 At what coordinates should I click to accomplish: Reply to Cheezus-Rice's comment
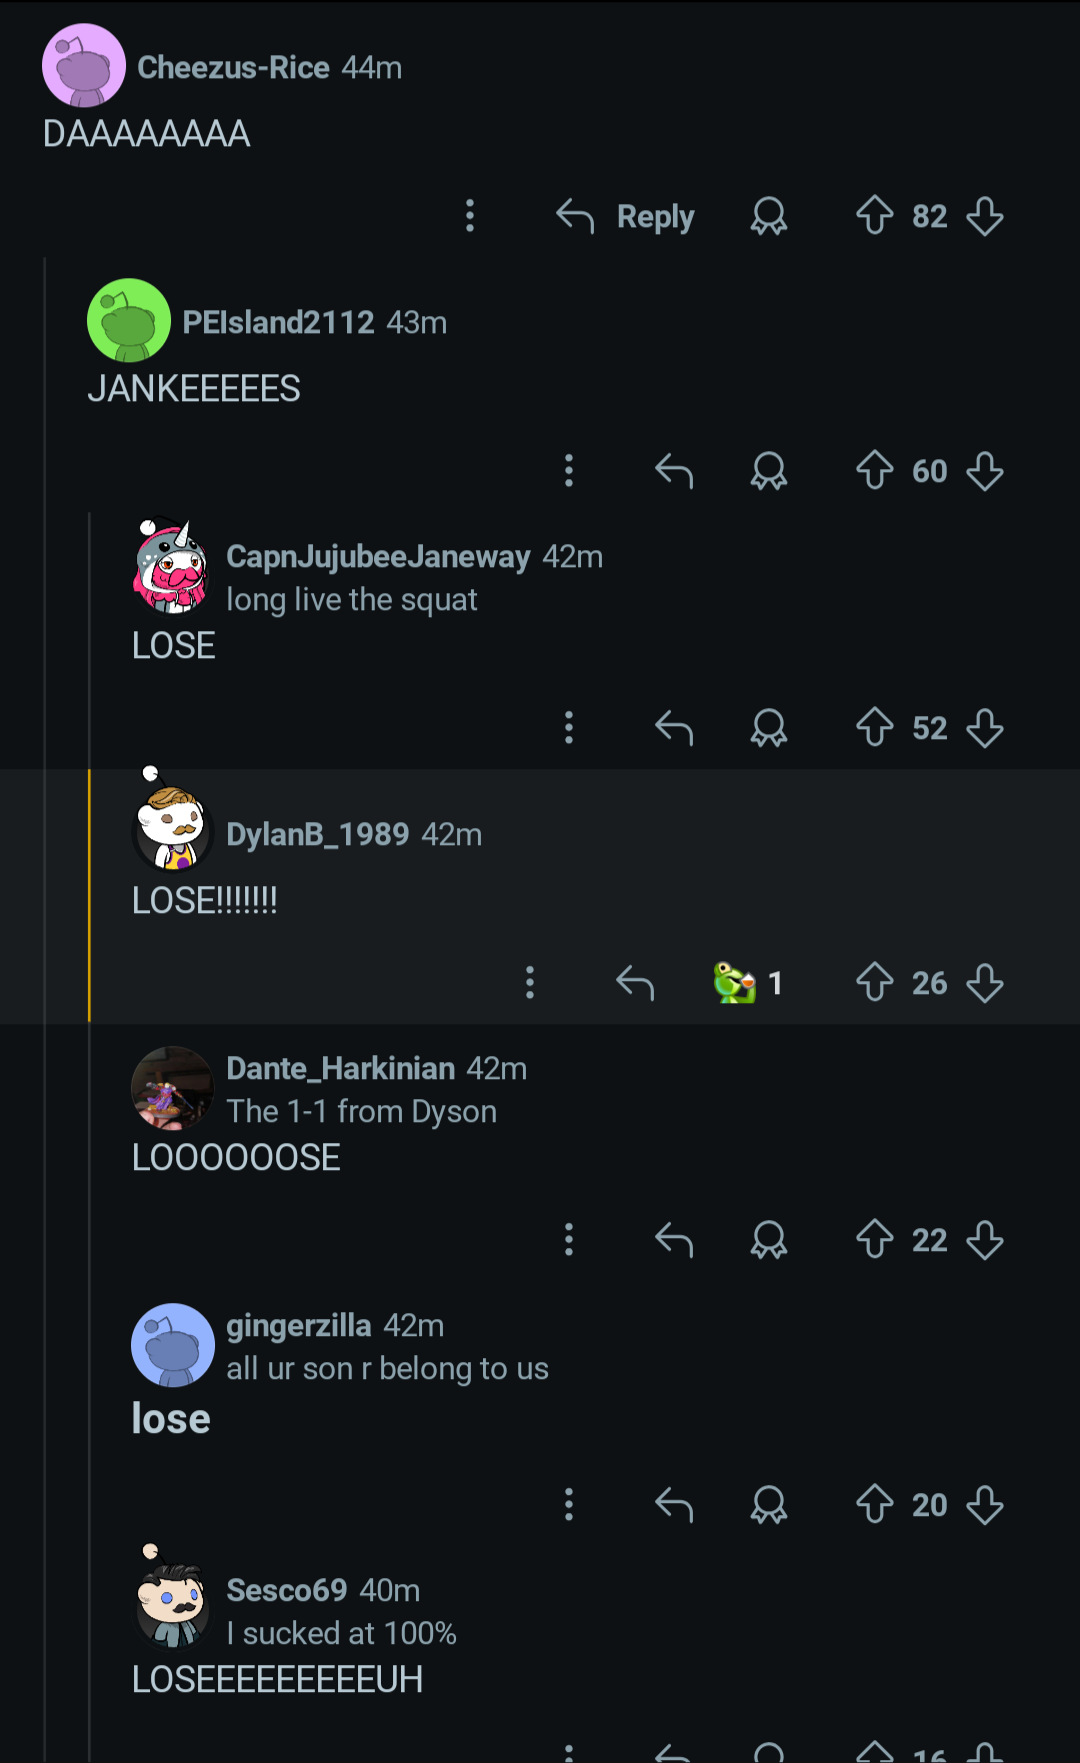pos(625,216)
